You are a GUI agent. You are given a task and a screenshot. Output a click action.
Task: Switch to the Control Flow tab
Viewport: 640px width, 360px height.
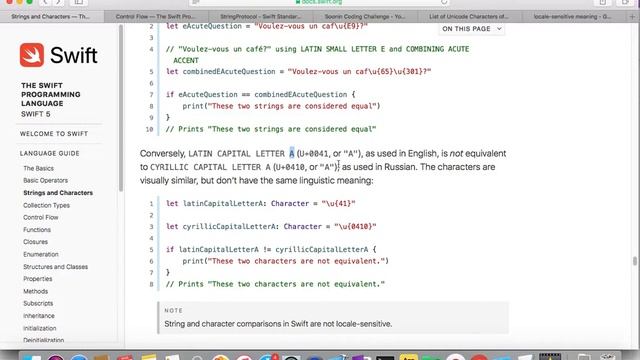156,17
